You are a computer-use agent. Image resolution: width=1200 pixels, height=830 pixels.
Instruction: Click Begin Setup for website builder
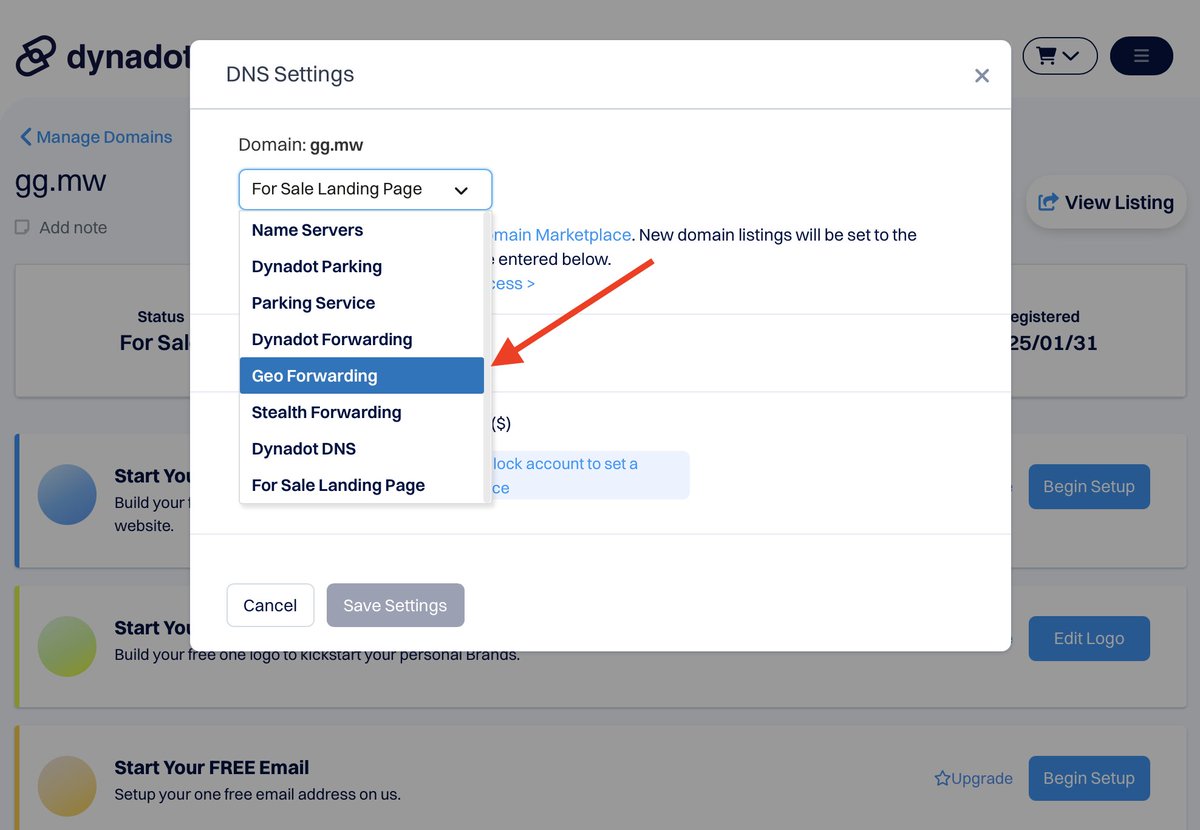click(x=1089, y=486)
